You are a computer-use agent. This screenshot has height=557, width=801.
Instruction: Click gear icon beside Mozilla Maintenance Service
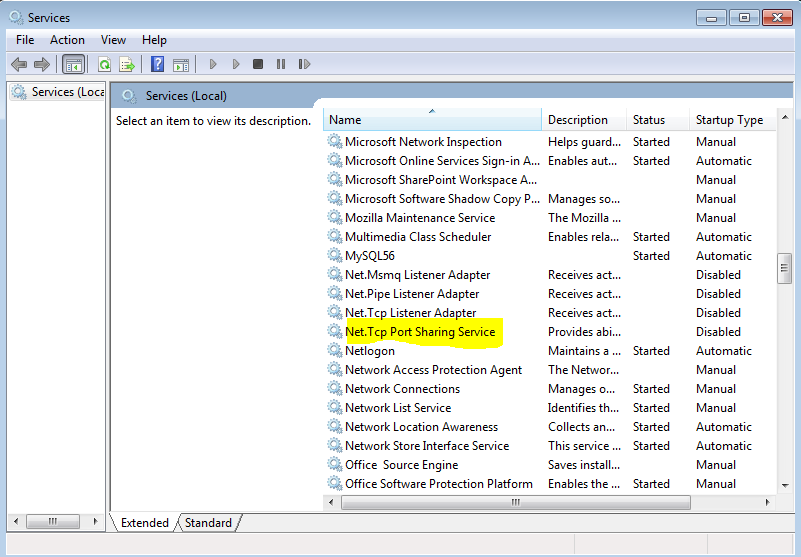[x=335, y=217]
